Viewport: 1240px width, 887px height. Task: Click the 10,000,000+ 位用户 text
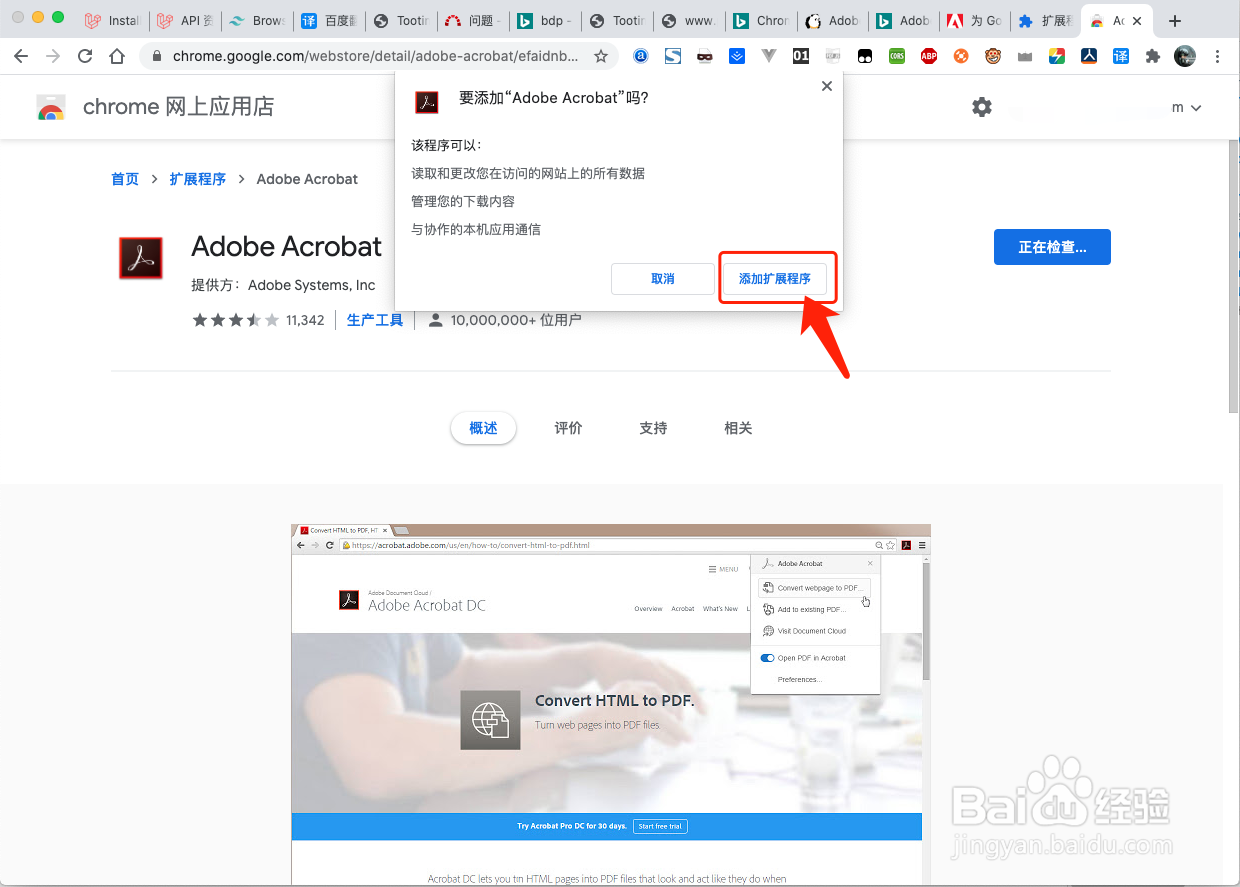[516, 320]
